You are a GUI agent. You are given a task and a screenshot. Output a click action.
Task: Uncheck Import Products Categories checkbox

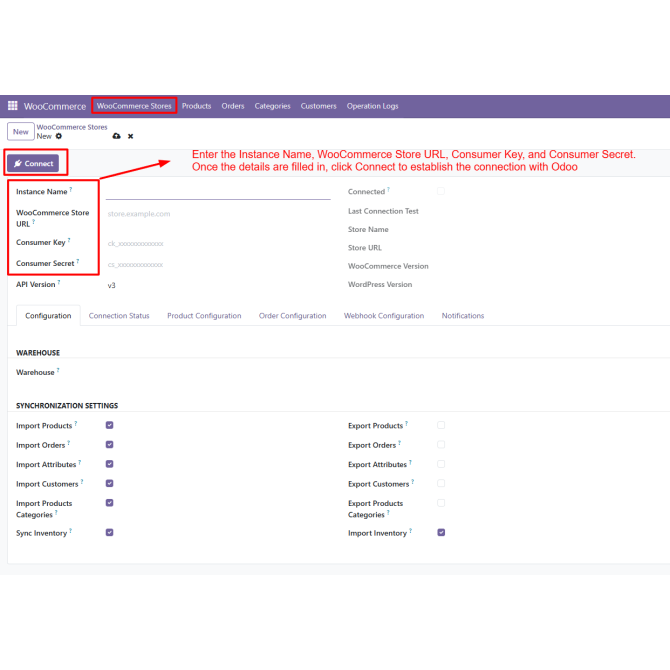tap(109, 503)
